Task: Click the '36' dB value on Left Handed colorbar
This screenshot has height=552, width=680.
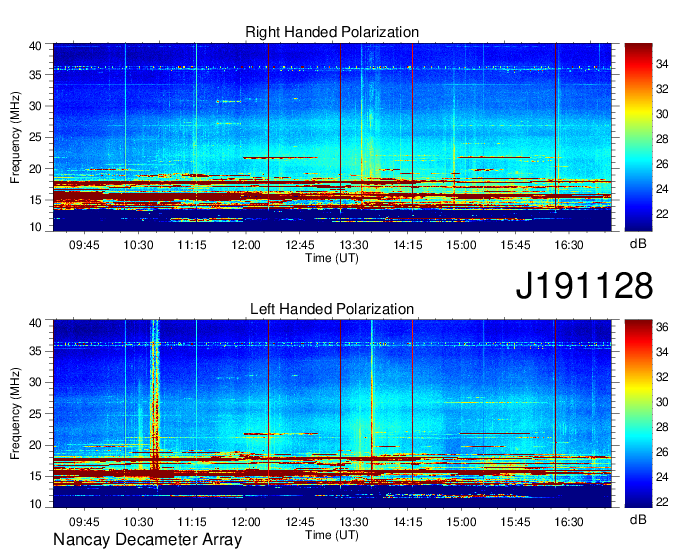Action: (662, 327)
